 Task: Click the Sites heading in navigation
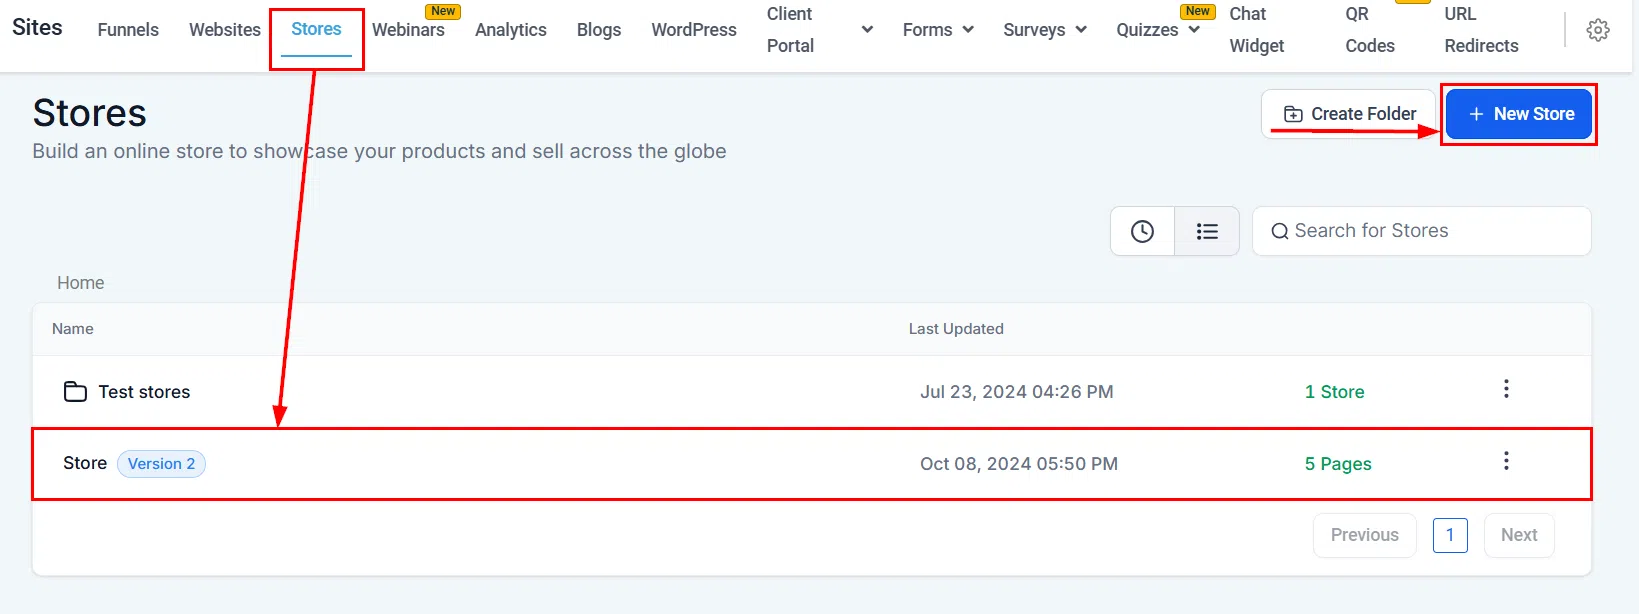coord(37,28)
